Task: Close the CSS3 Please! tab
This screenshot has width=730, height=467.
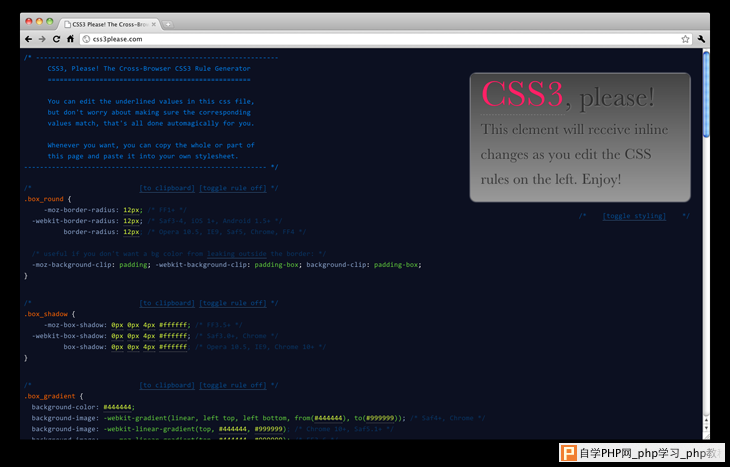Action: click(154, 24)
